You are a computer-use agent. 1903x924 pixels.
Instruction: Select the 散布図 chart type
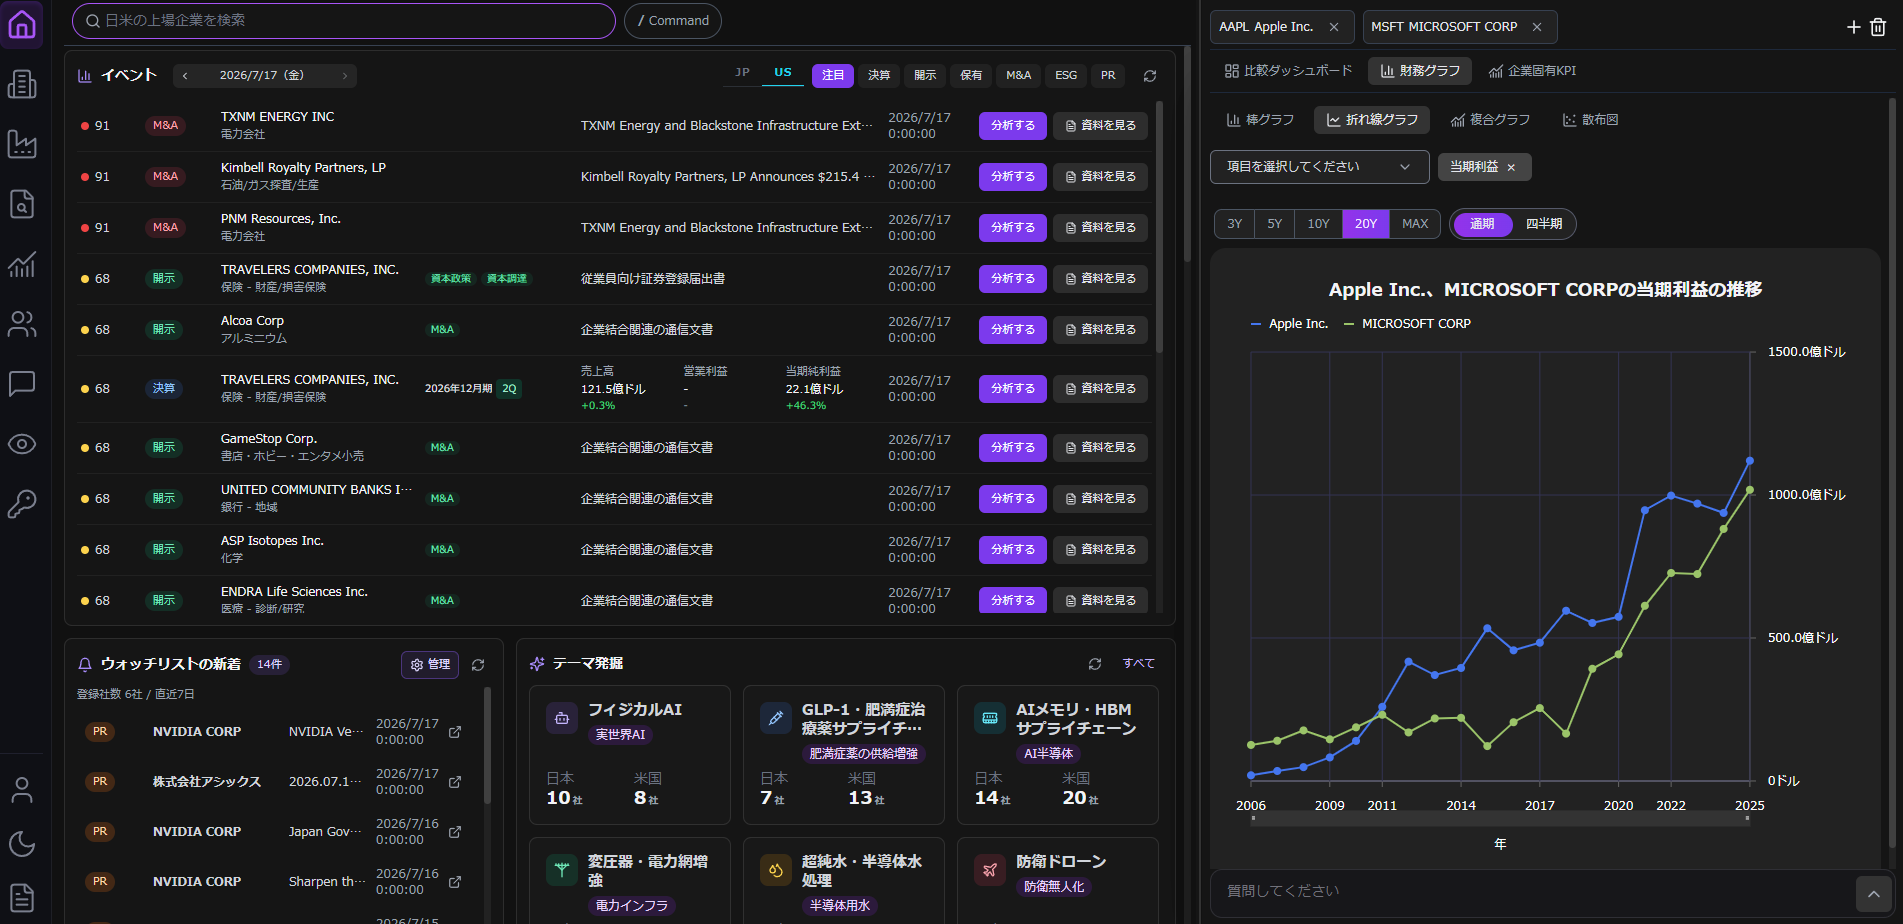tap(1590, 120)
